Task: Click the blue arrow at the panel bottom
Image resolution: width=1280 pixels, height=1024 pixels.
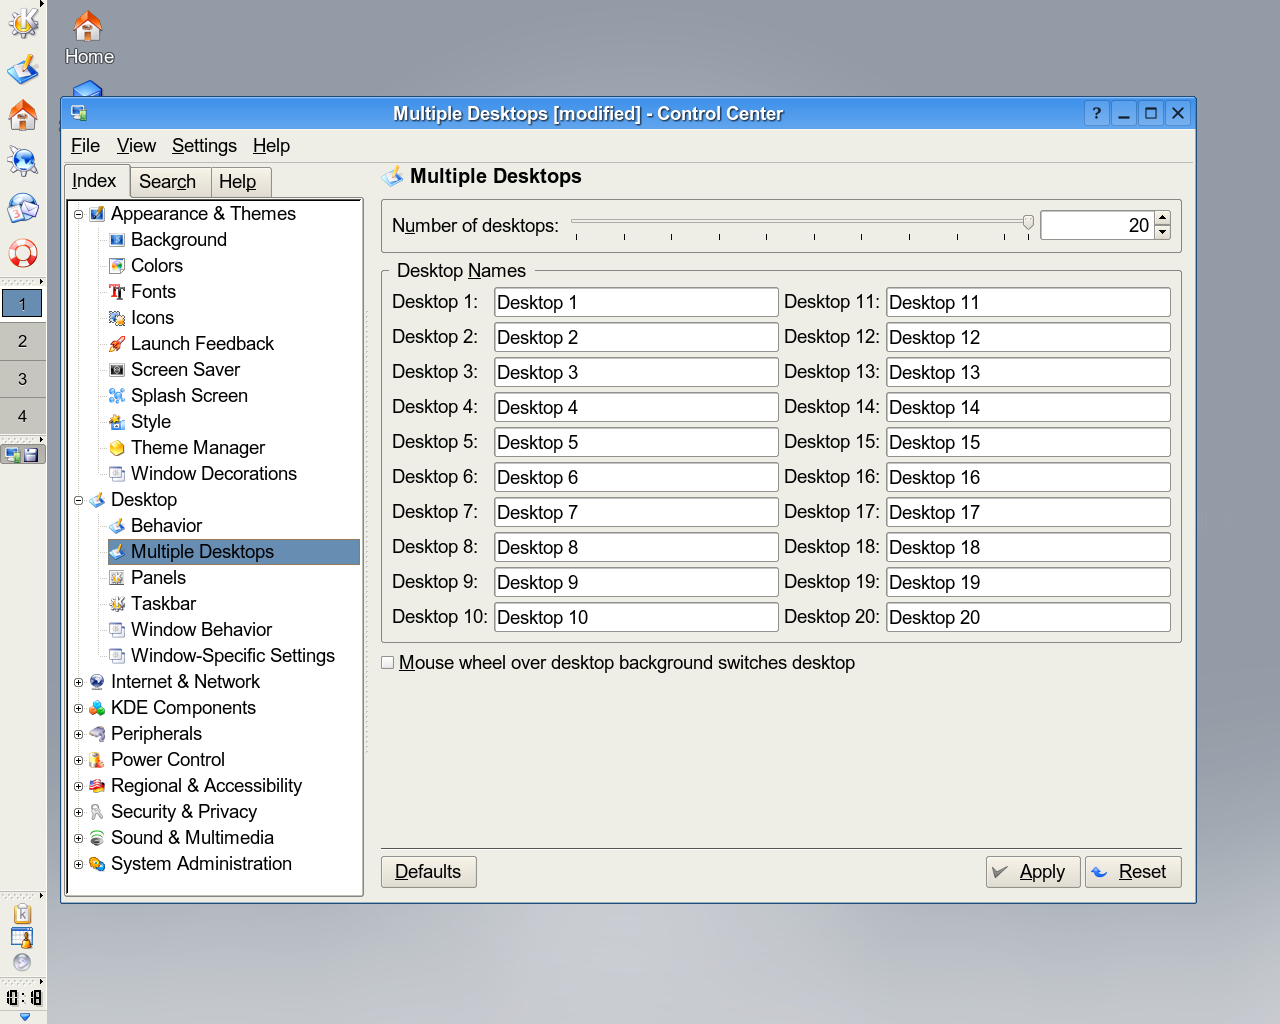Action: click(25, 1017)
